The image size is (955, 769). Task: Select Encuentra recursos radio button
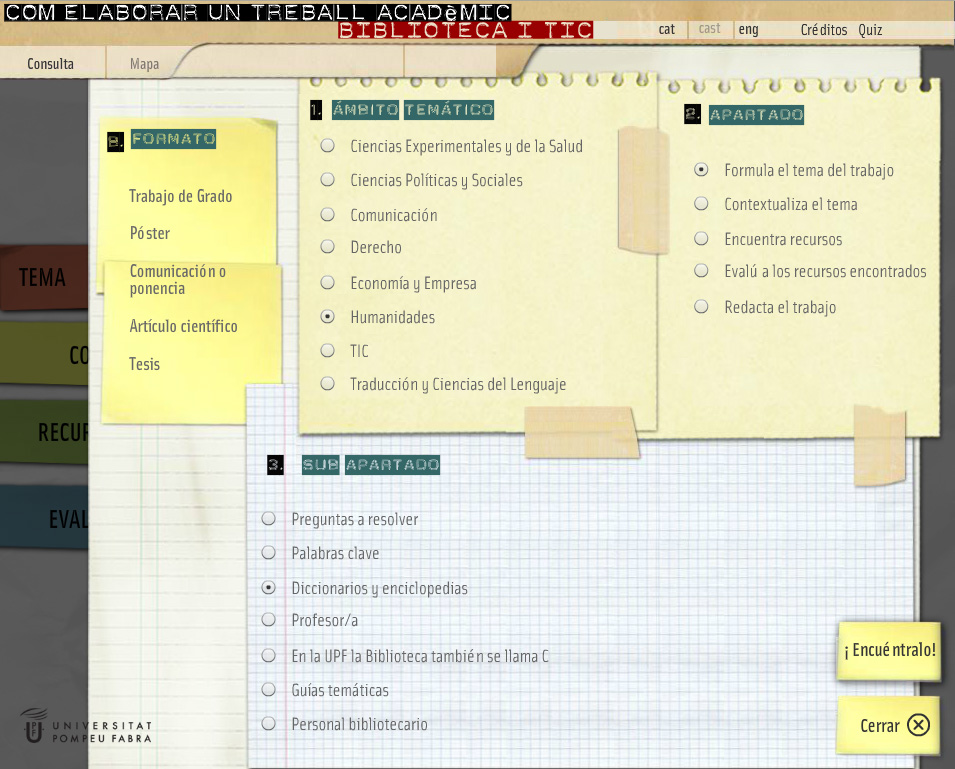point(701,239)
